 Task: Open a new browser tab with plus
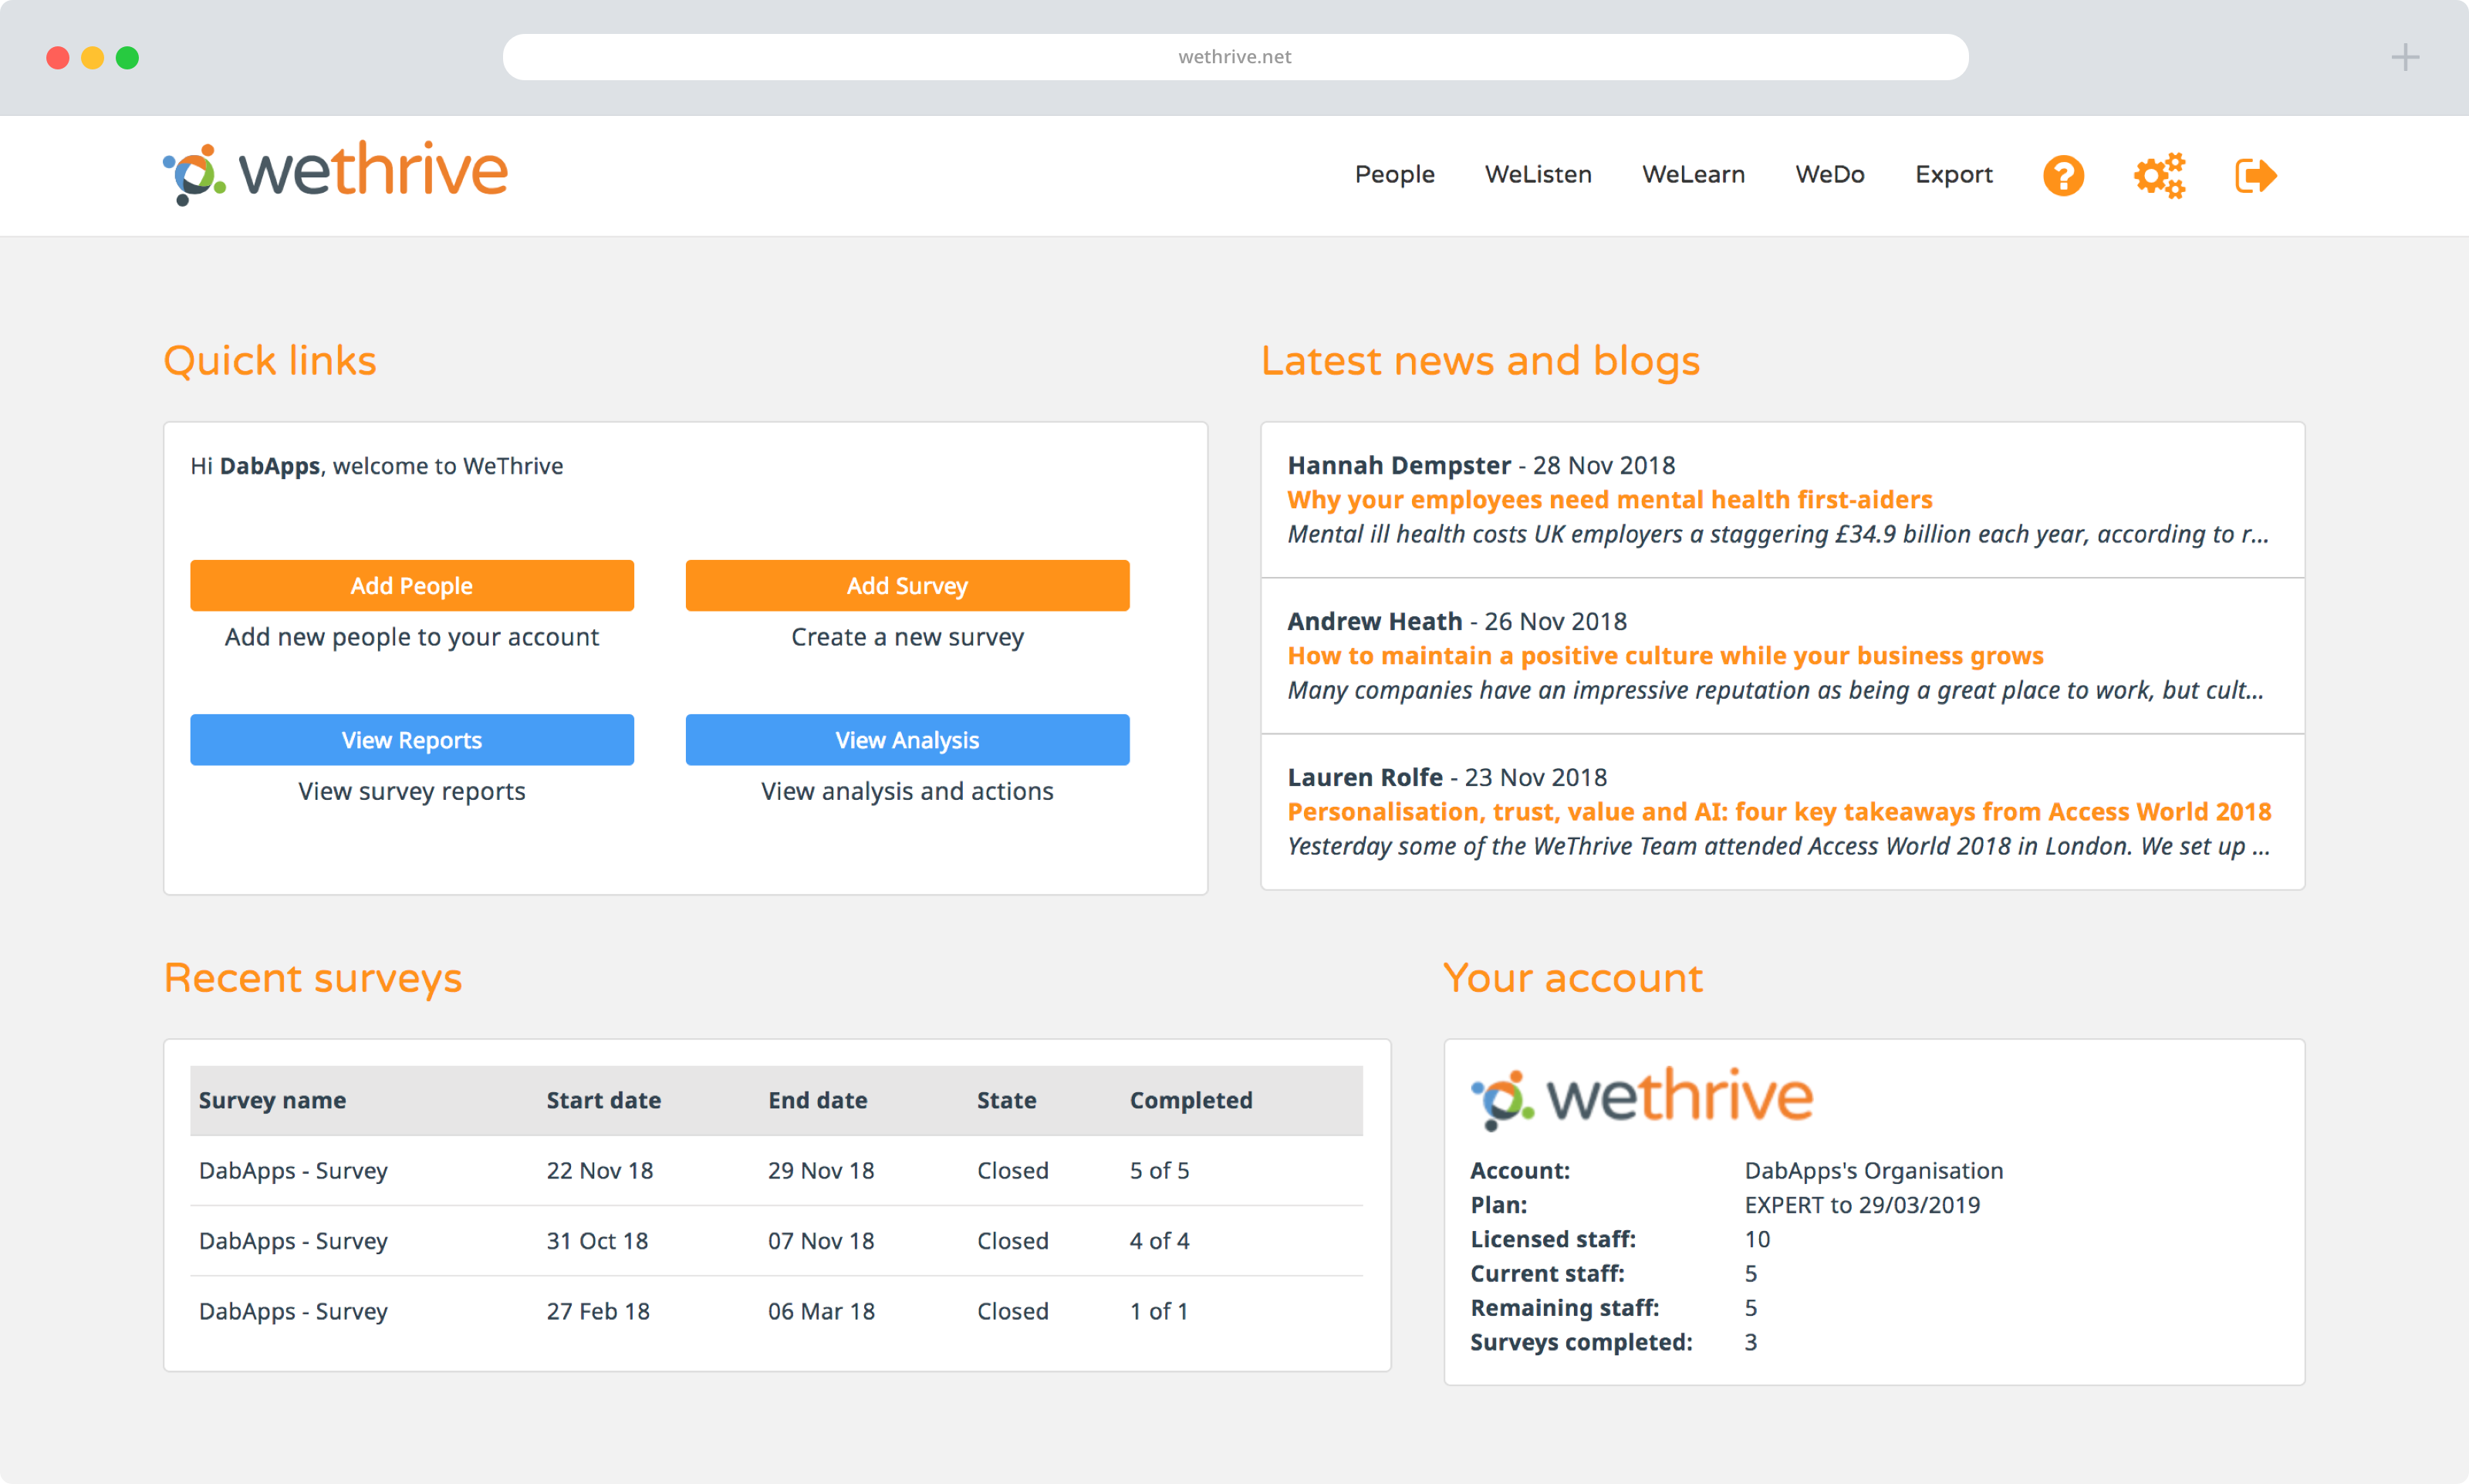pyautogui.click(x=2405, y=57)
